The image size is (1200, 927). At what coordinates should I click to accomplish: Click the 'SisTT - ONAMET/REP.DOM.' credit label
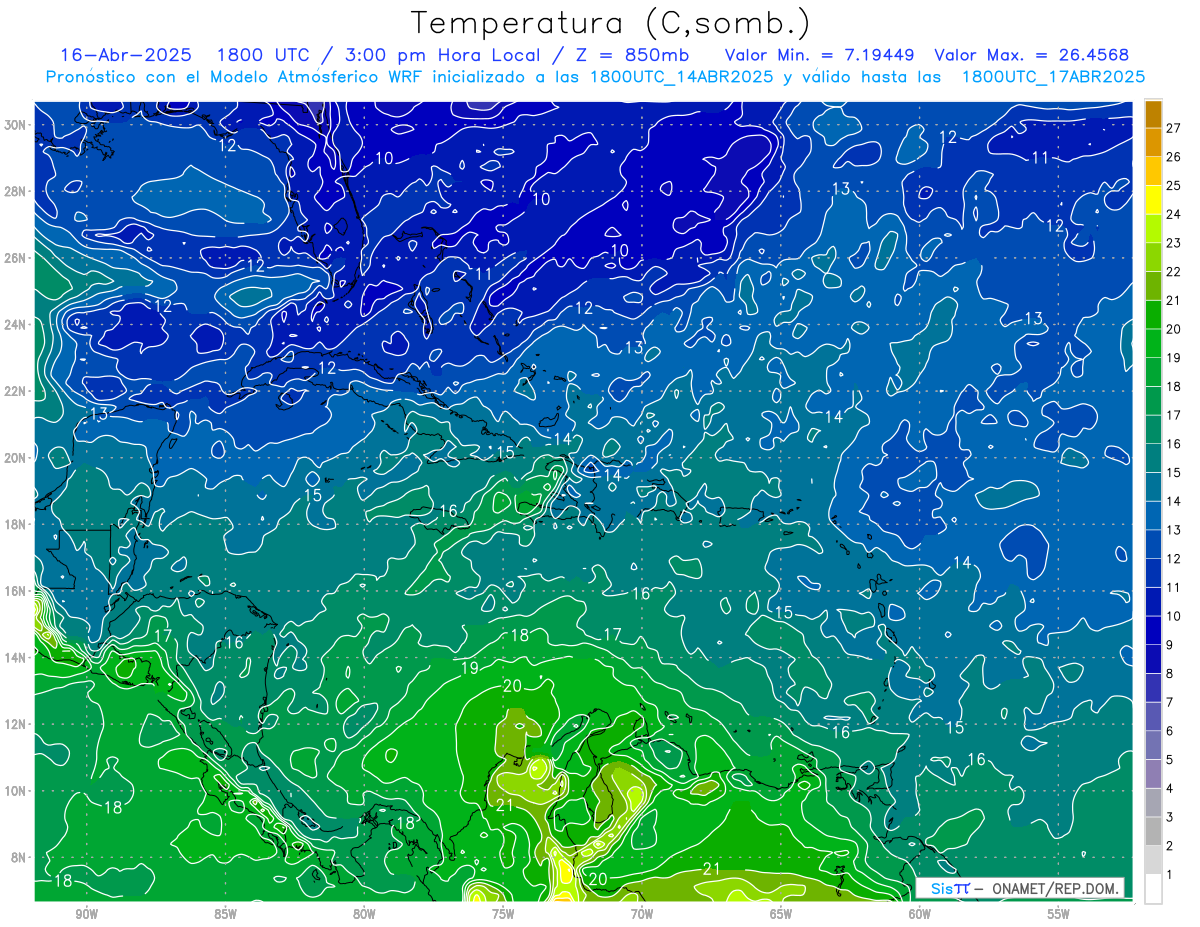coord(1020,888)
